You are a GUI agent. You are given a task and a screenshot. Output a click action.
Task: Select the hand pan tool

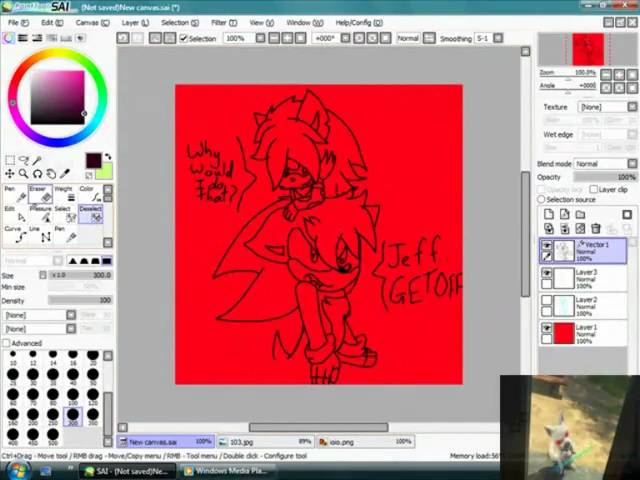tap(51, 174)
